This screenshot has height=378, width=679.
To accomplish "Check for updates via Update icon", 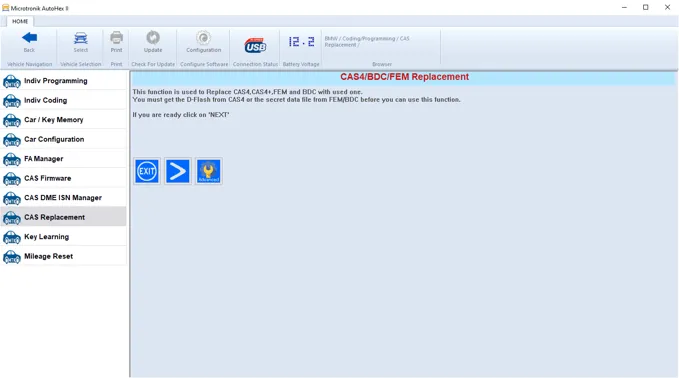I will pyautogui.click(x=153, y=38).
